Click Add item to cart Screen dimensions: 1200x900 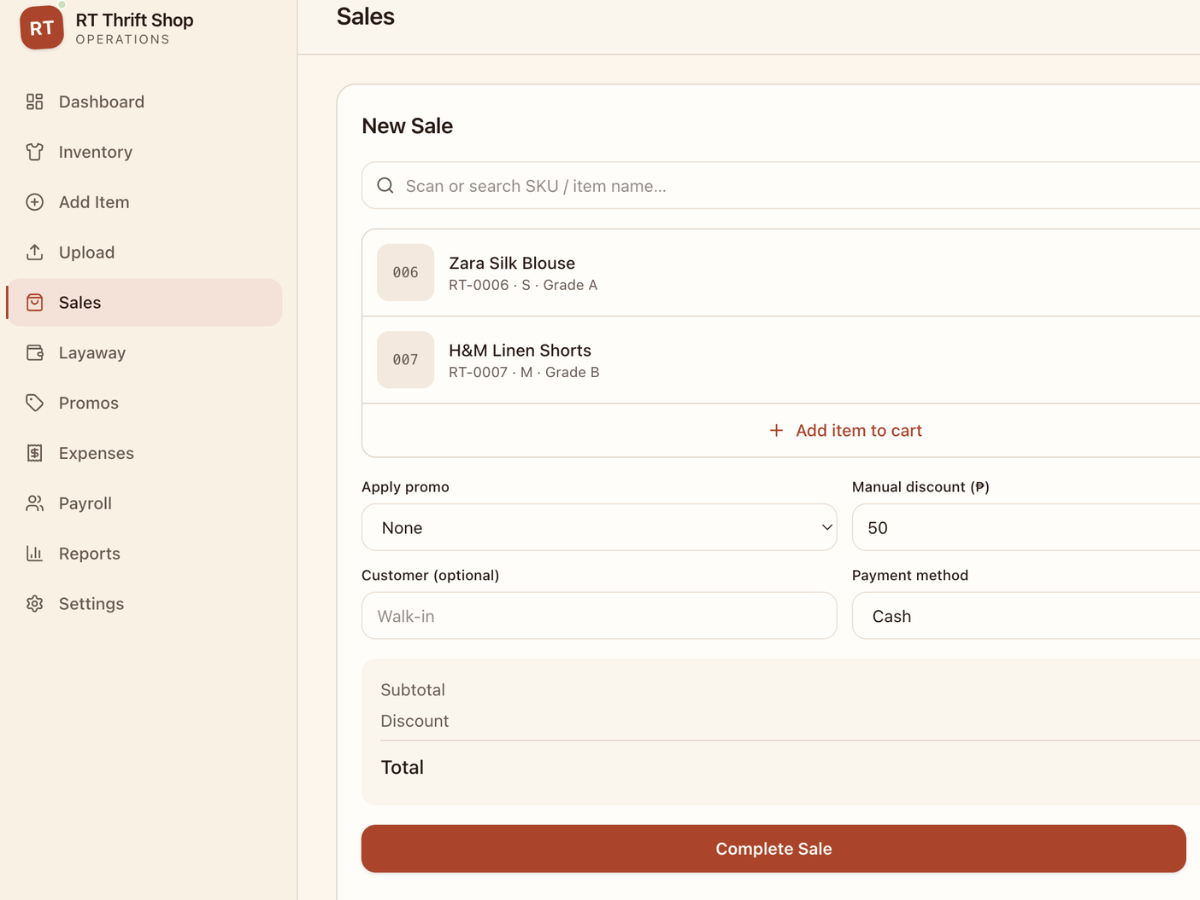(845, 430)
